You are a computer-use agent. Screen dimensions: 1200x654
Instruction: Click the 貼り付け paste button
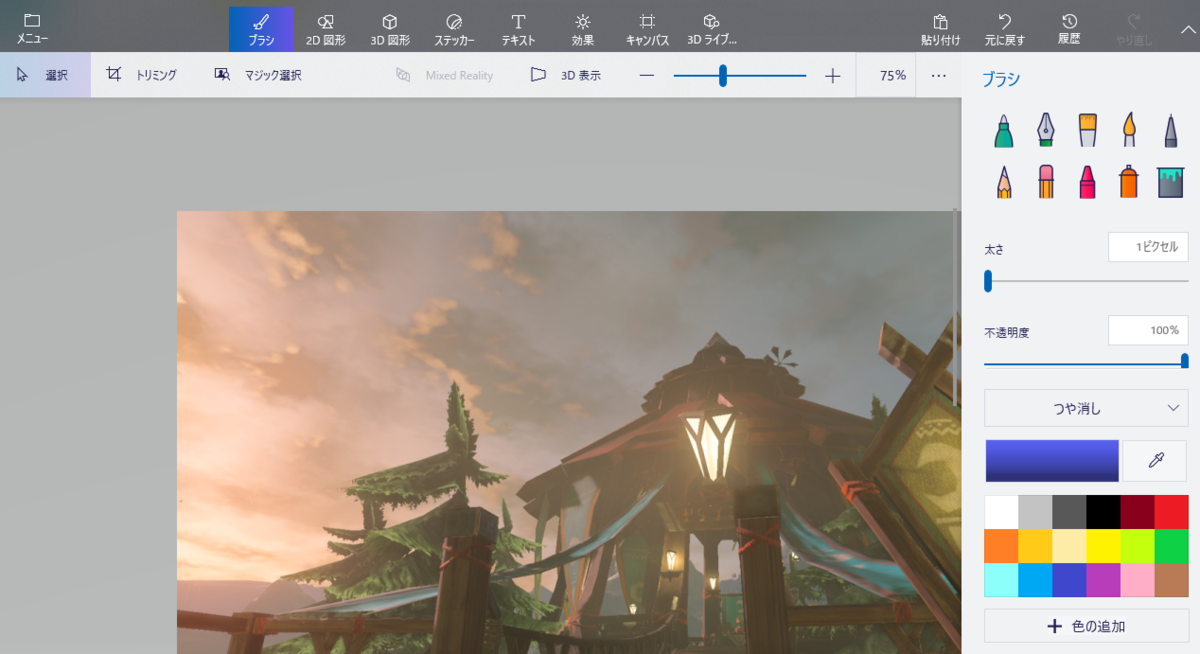pos(941,28)
